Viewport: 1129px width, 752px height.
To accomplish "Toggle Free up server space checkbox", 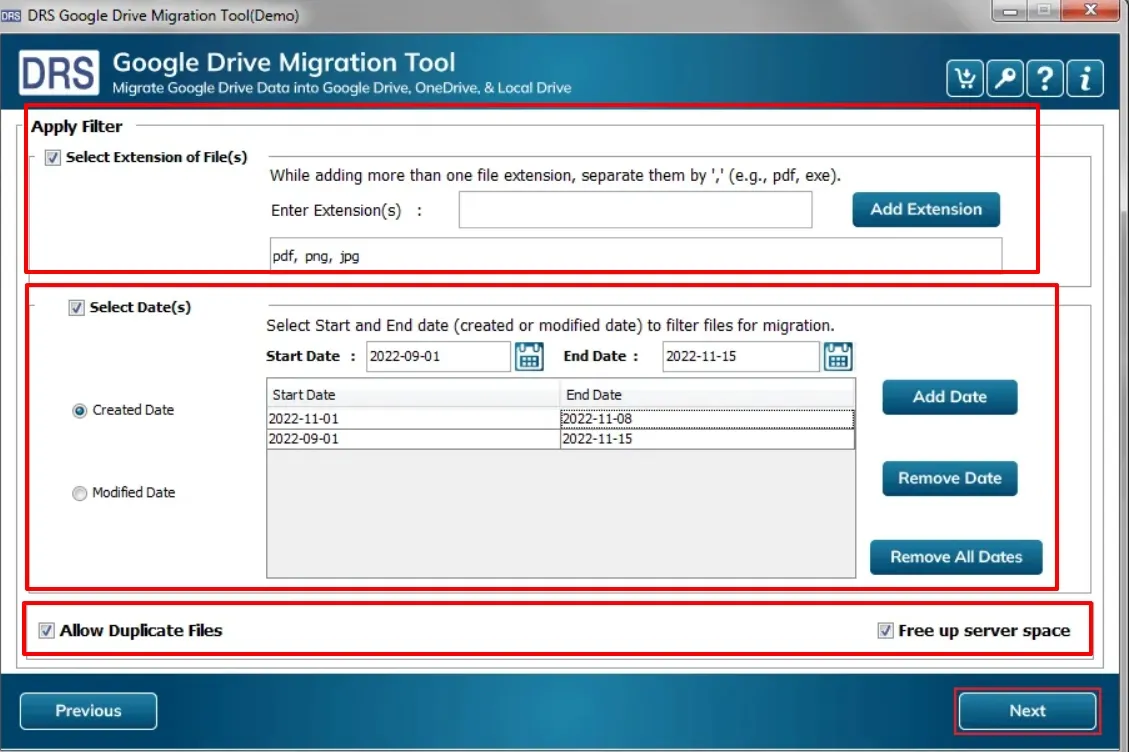I will click(x=885, y=631).
